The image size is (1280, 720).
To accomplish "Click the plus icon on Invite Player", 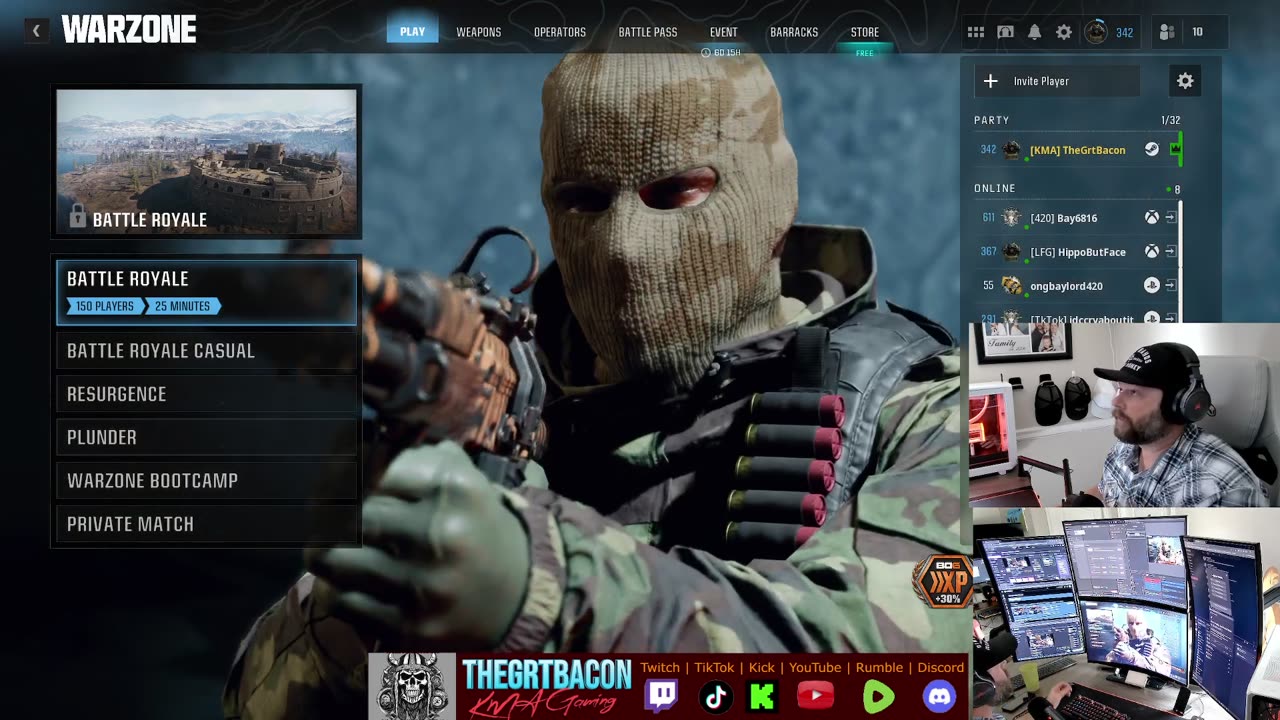I will click(990, 81).
